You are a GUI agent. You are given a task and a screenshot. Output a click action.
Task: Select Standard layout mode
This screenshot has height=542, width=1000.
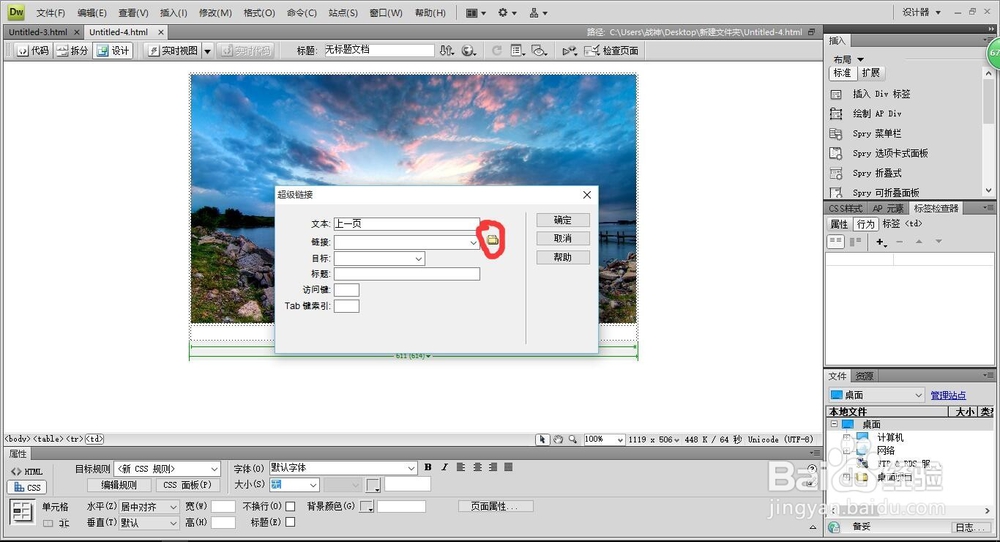click(x=842, y=73)
